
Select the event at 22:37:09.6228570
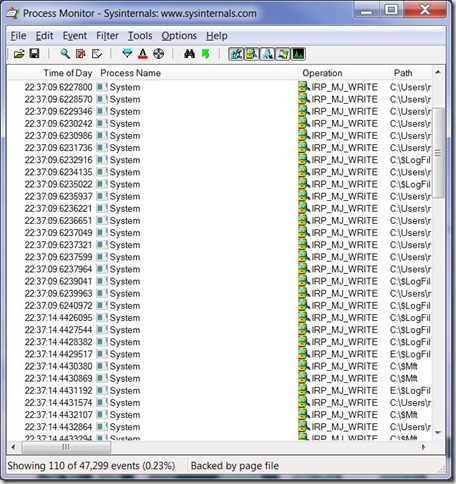coord(219,99)
